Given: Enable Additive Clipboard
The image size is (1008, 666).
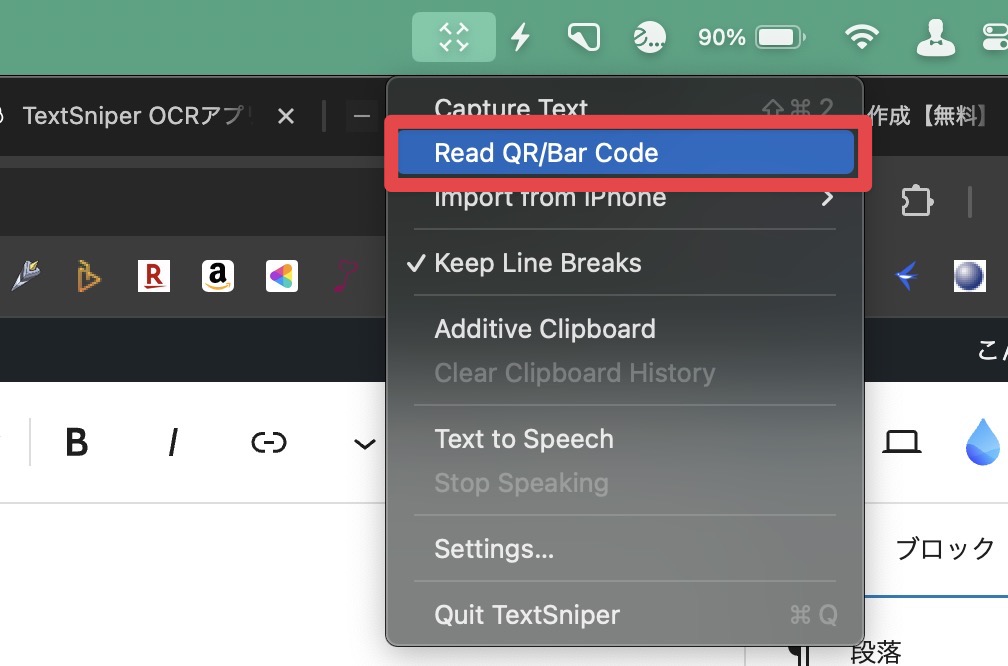Looking at the screenshot, I should (x=625, y=329).
